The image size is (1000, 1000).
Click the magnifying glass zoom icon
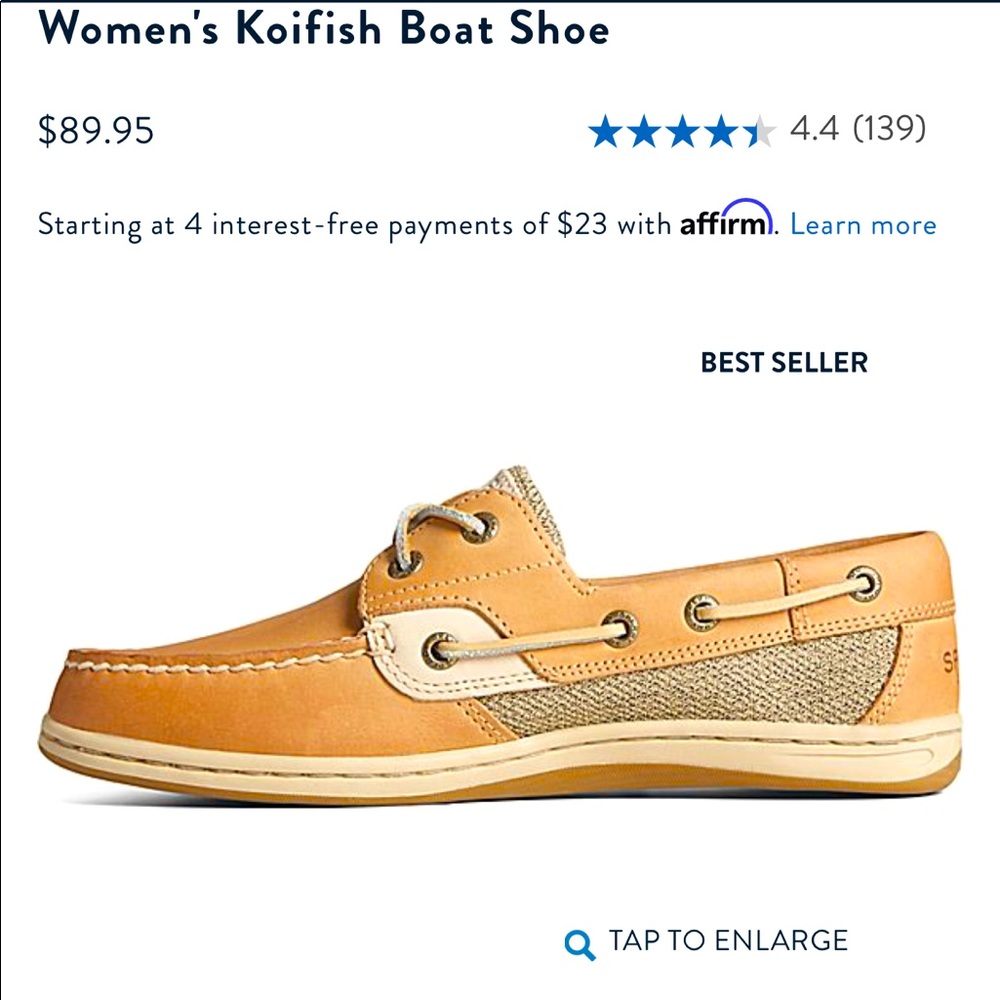coord(576,941)
